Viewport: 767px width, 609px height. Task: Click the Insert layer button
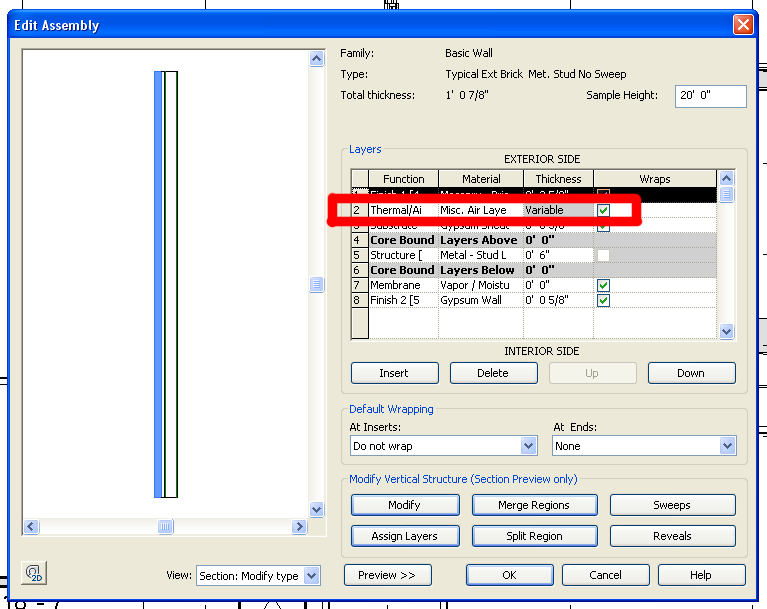coord(394,373)
